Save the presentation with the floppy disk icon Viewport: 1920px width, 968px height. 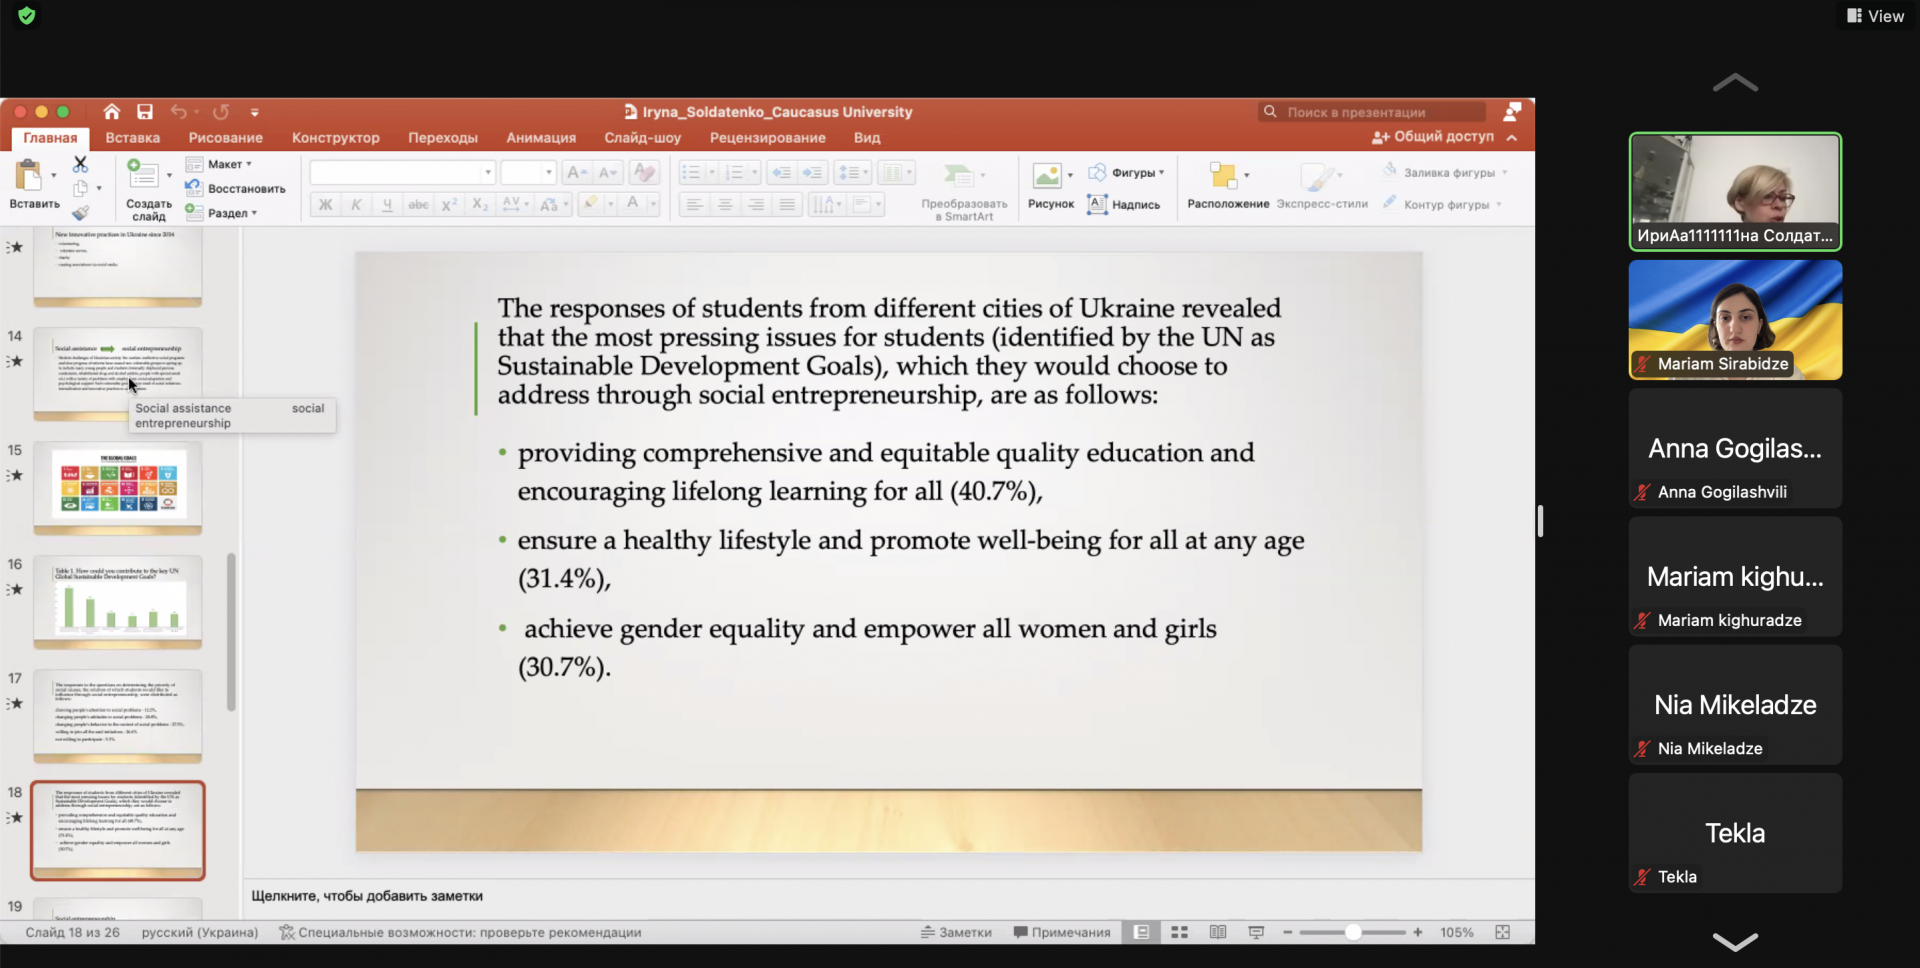pyautogui.click(x=145, y=112)
